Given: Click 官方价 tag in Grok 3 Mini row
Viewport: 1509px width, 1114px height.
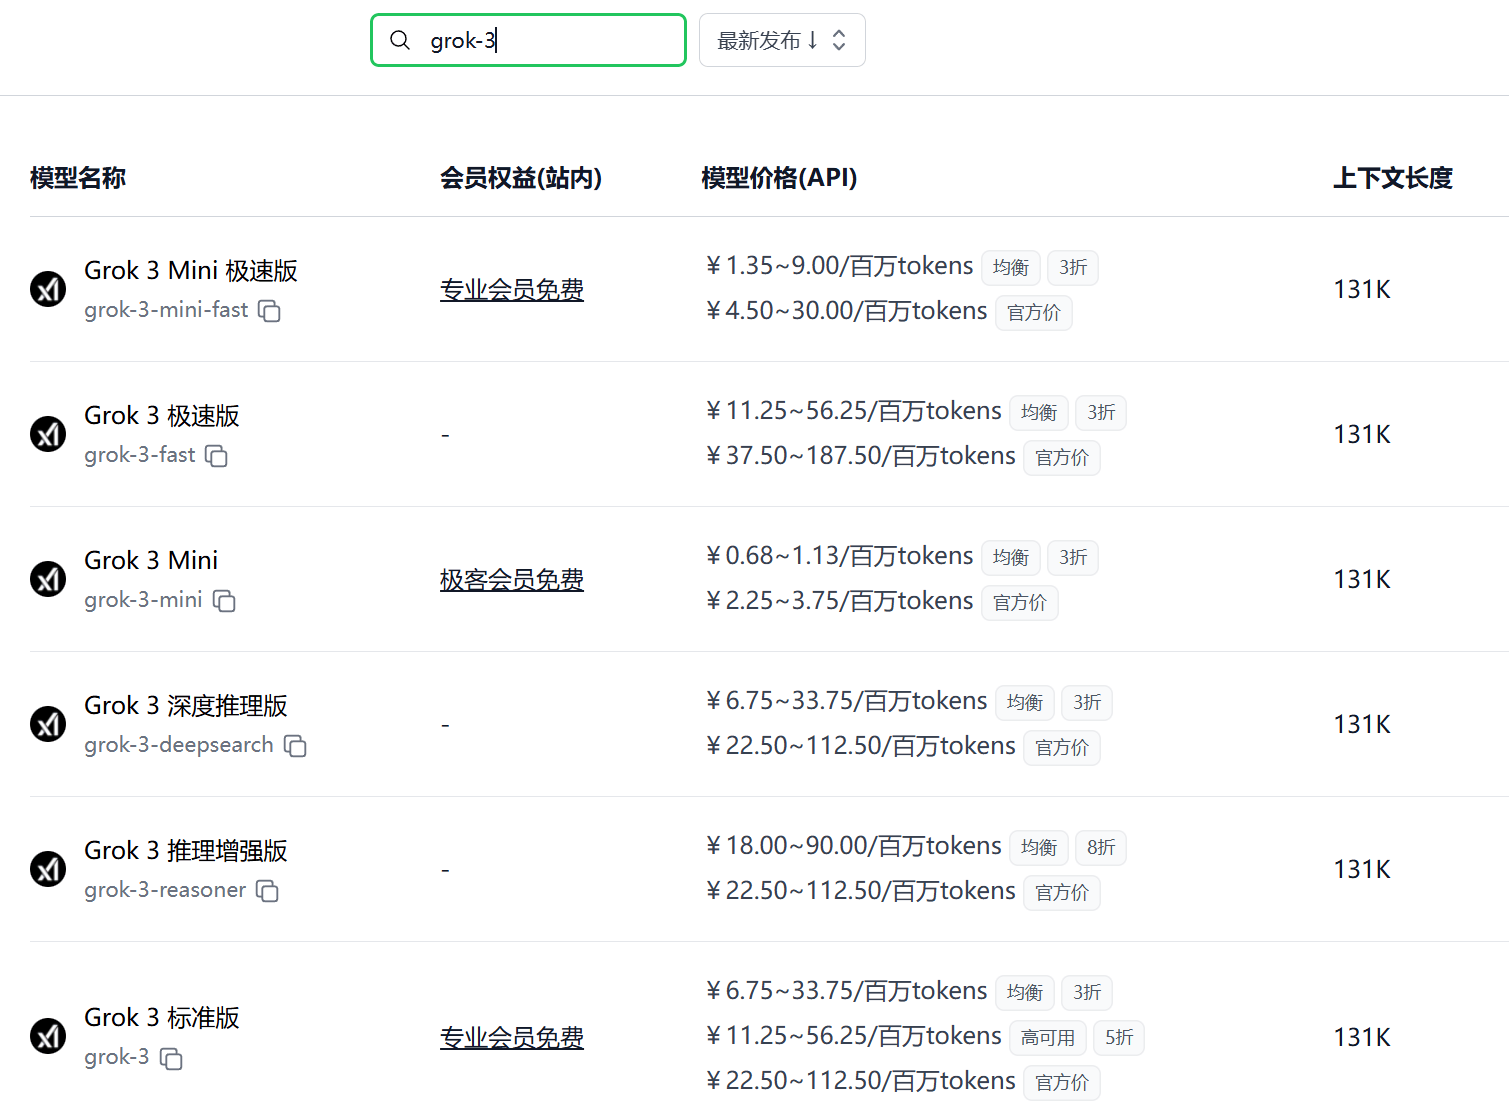Looking at the screenshot, I should coord(1020,603).
